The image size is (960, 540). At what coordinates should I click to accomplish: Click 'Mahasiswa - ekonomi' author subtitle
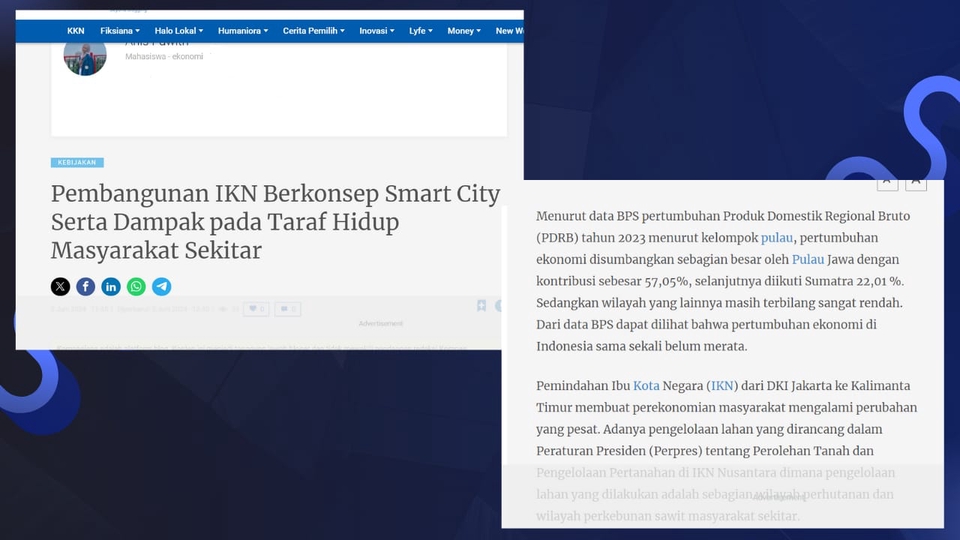[x=164, y=56]
